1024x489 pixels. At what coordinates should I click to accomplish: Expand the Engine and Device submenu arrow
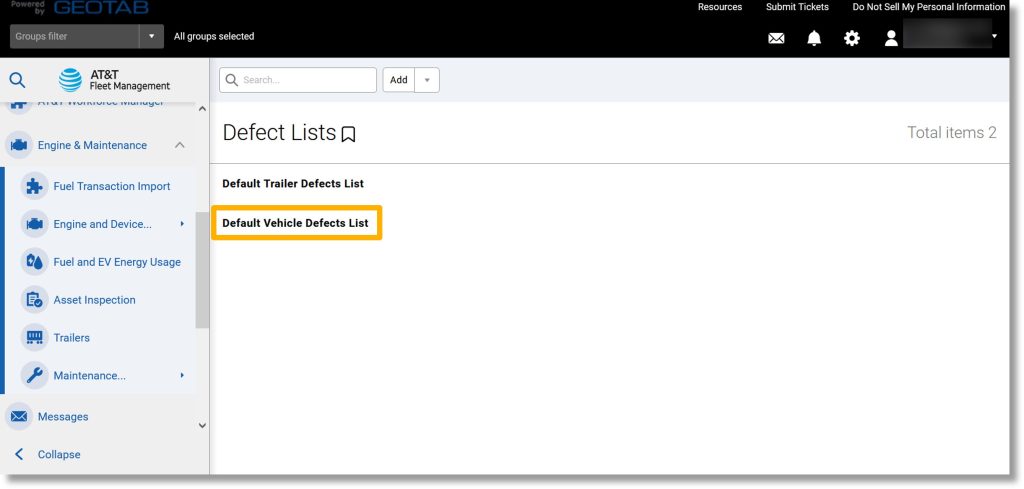coord(182,224)
